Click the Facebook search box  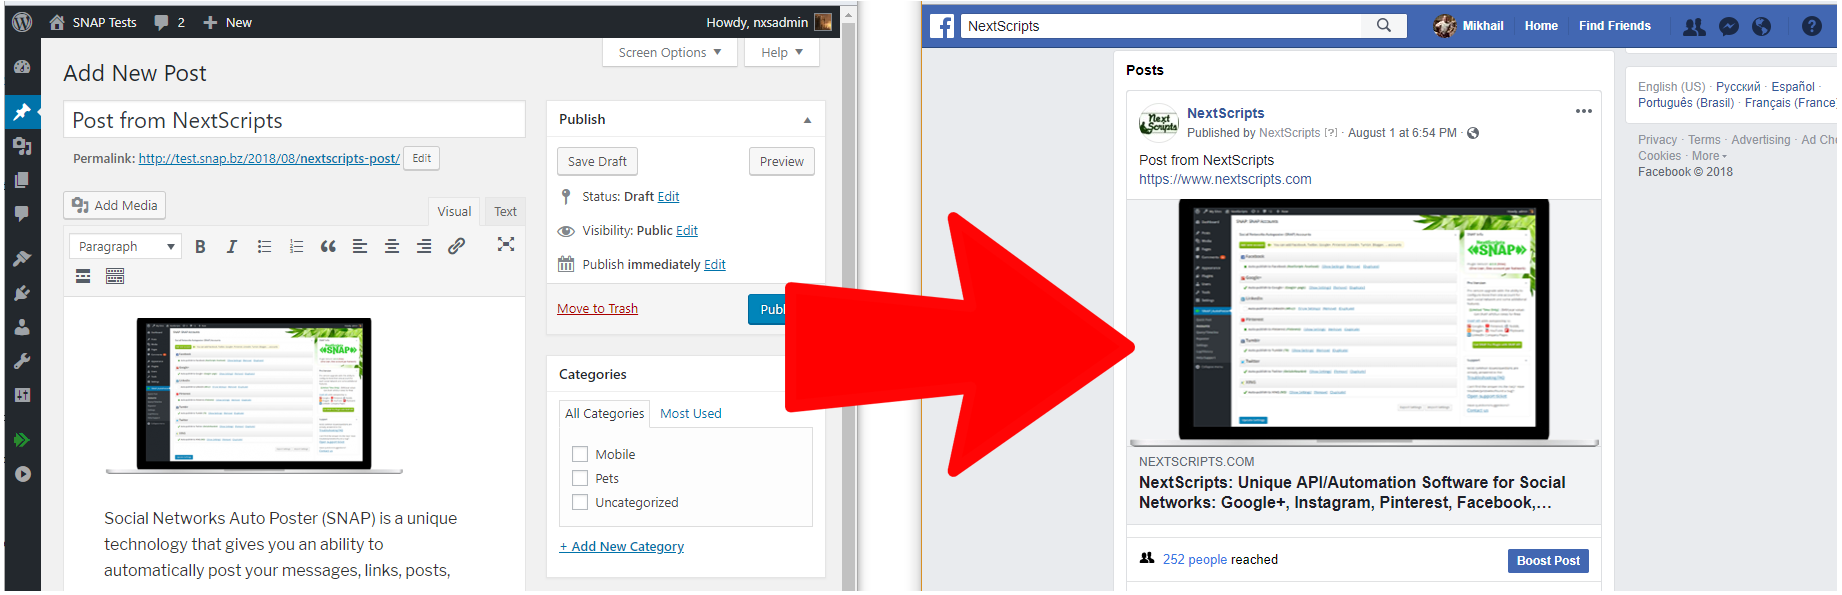1162,26
